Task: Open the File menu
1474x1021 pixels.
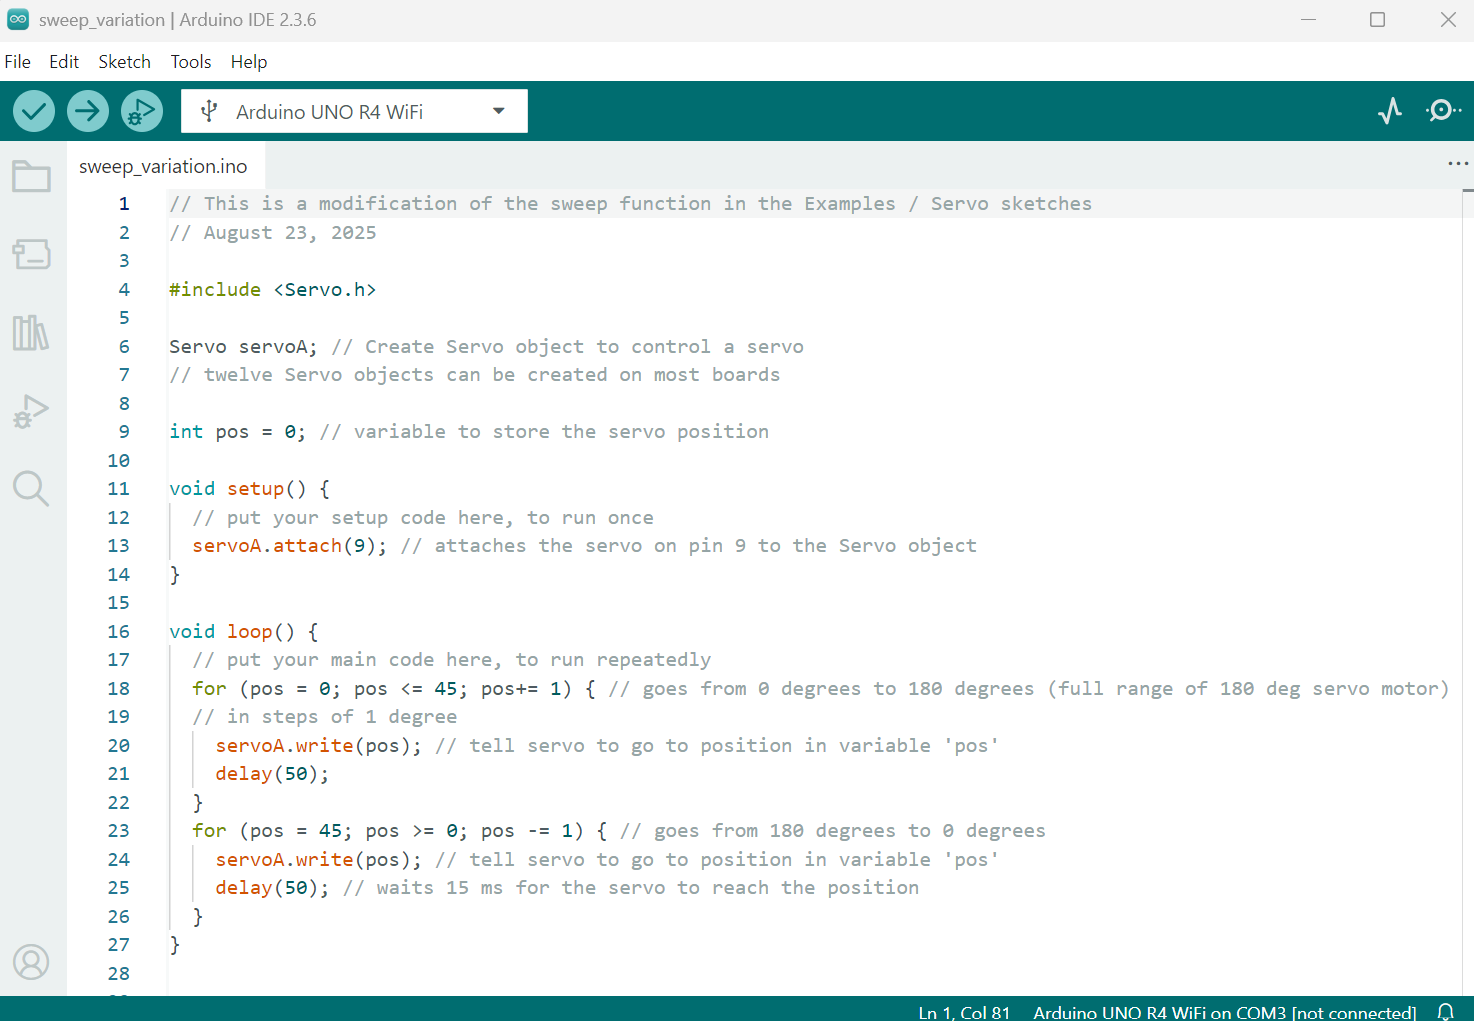Action: 18,62
